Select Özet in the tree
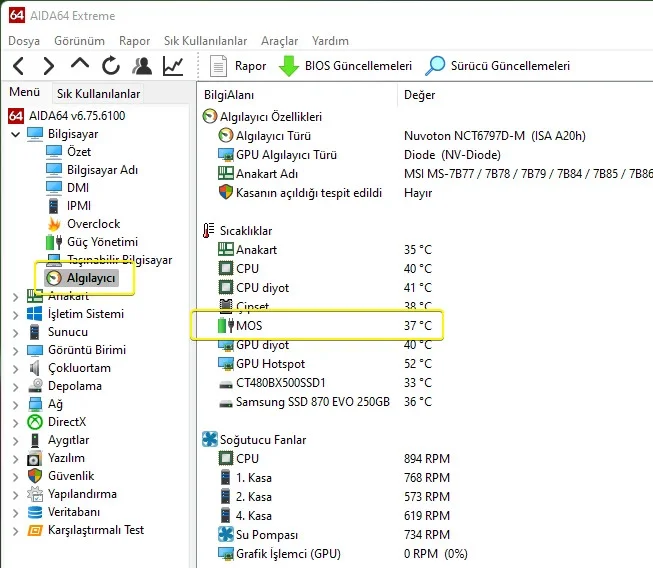 (68, 152)
